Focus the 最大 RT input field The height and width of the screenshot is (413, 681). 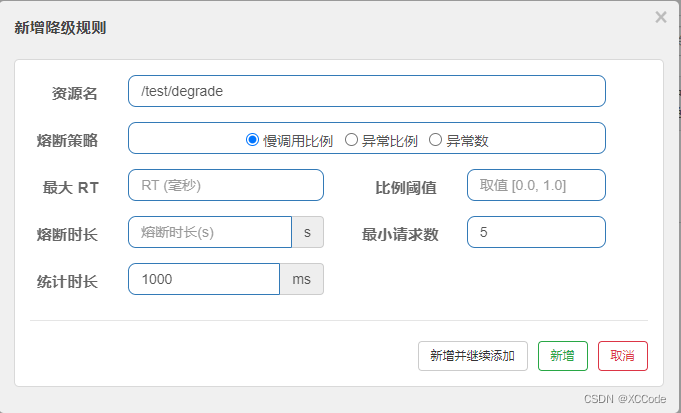coord(226,185)
